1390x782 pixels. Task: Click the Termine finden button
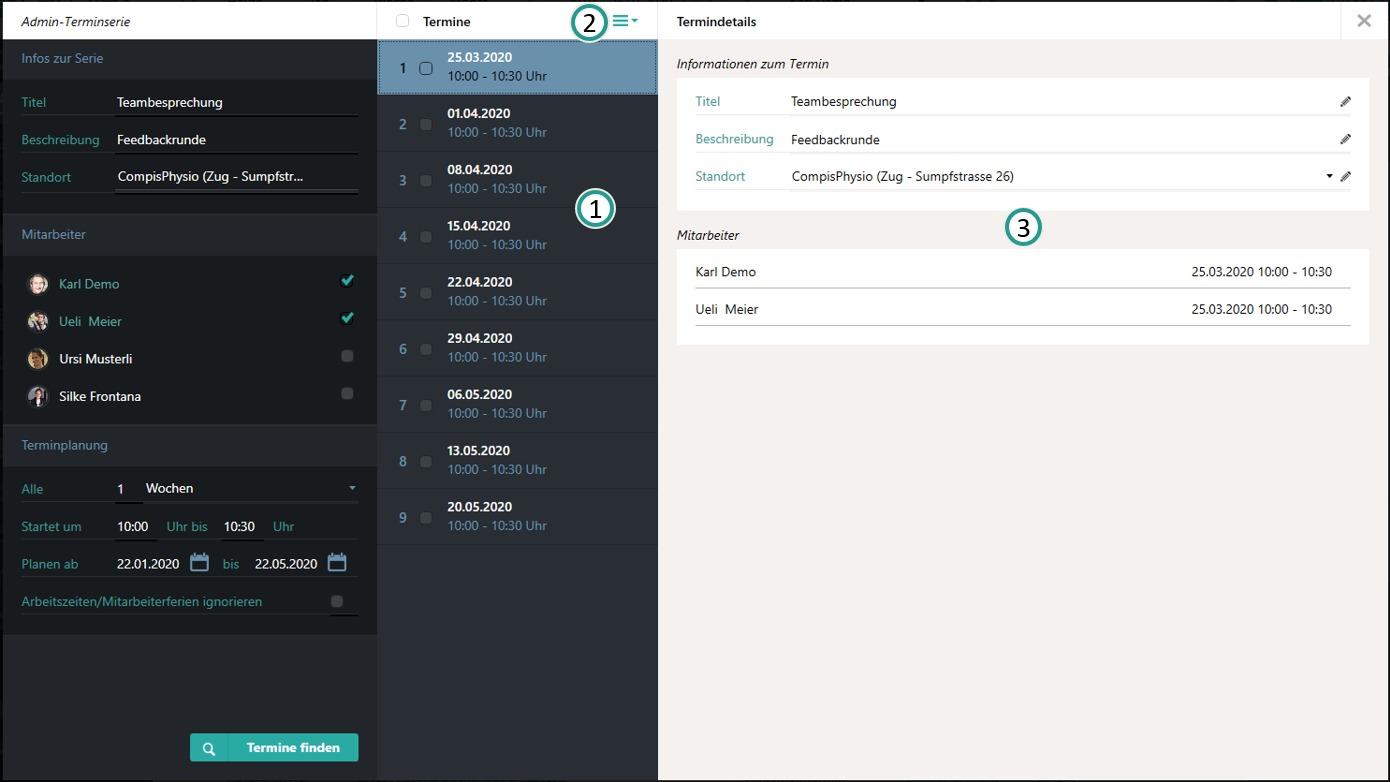point(274,748)
